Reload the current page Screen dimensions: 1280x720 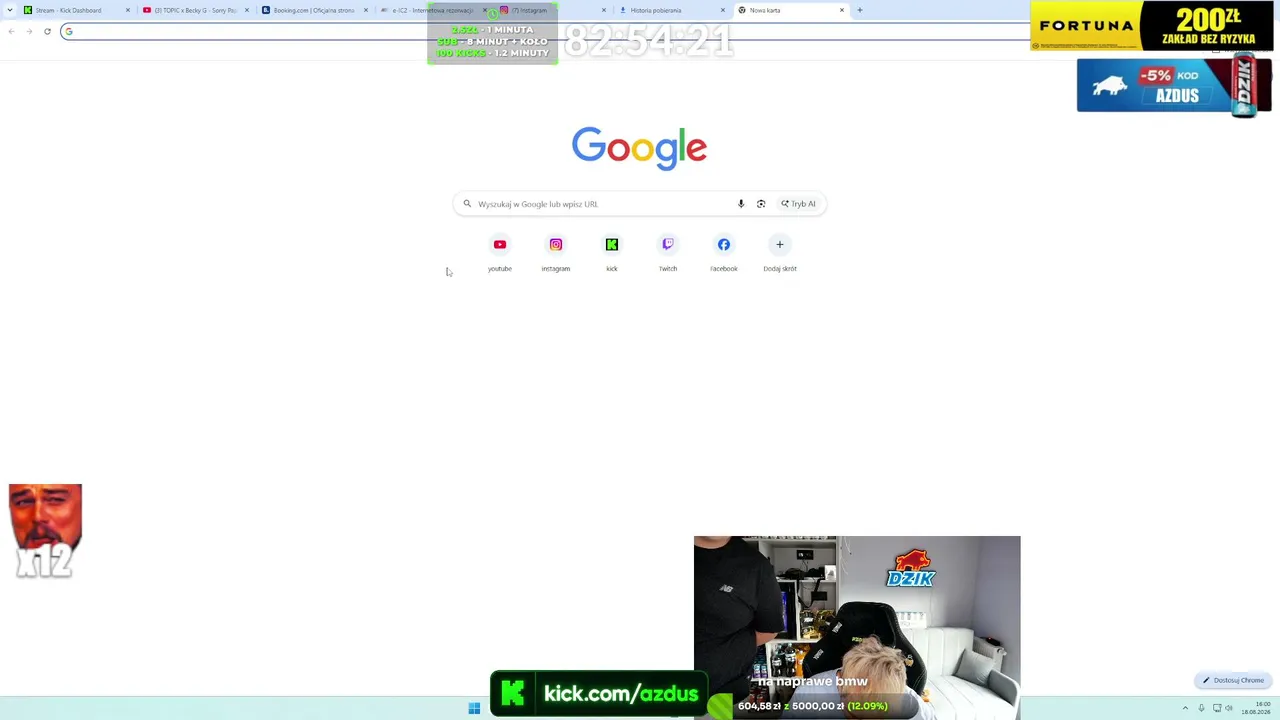[47, 31]
